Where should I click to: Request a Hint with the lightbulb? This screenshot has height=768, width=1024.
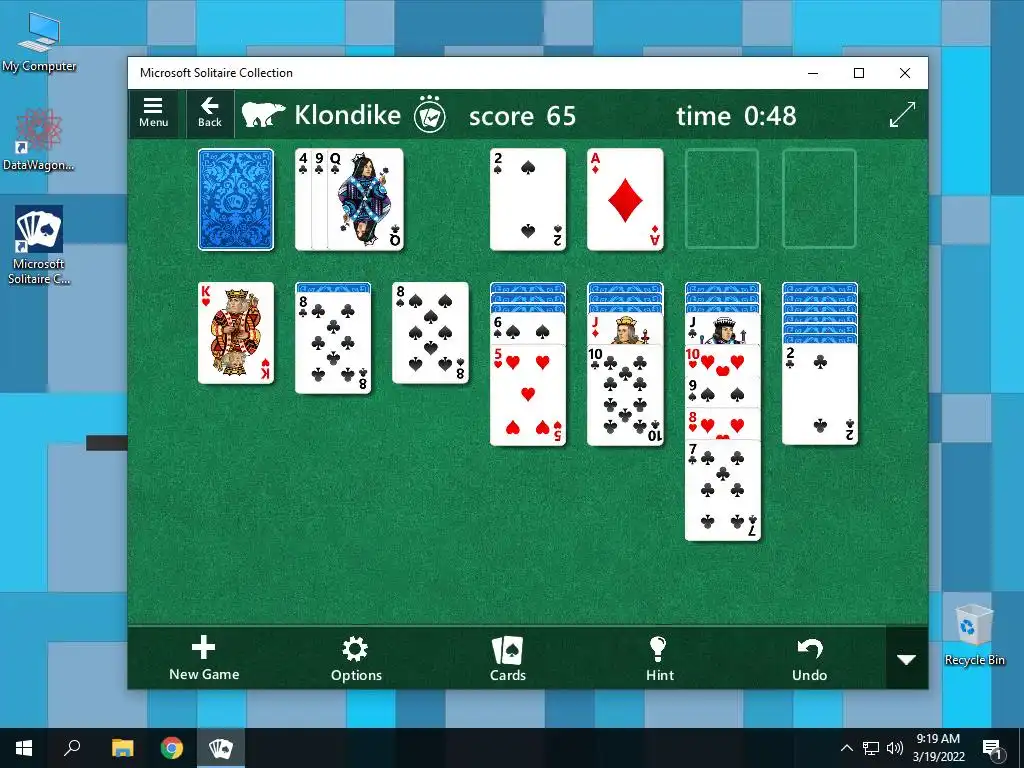(659, 658)
